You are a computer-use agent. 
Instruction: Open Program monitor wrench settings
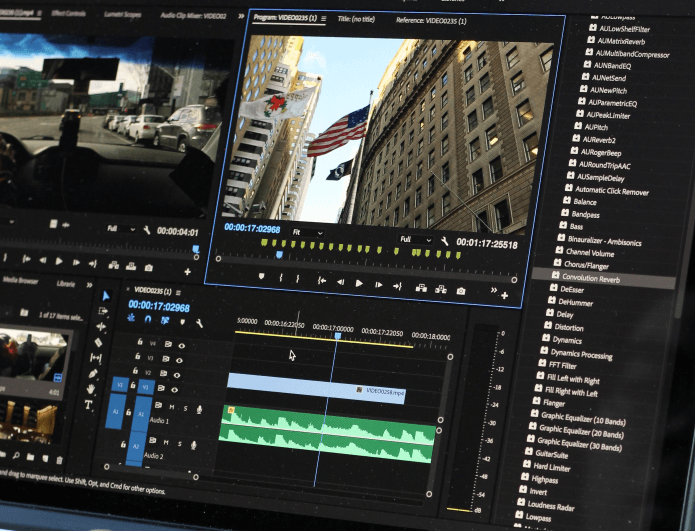click(445, 241)
